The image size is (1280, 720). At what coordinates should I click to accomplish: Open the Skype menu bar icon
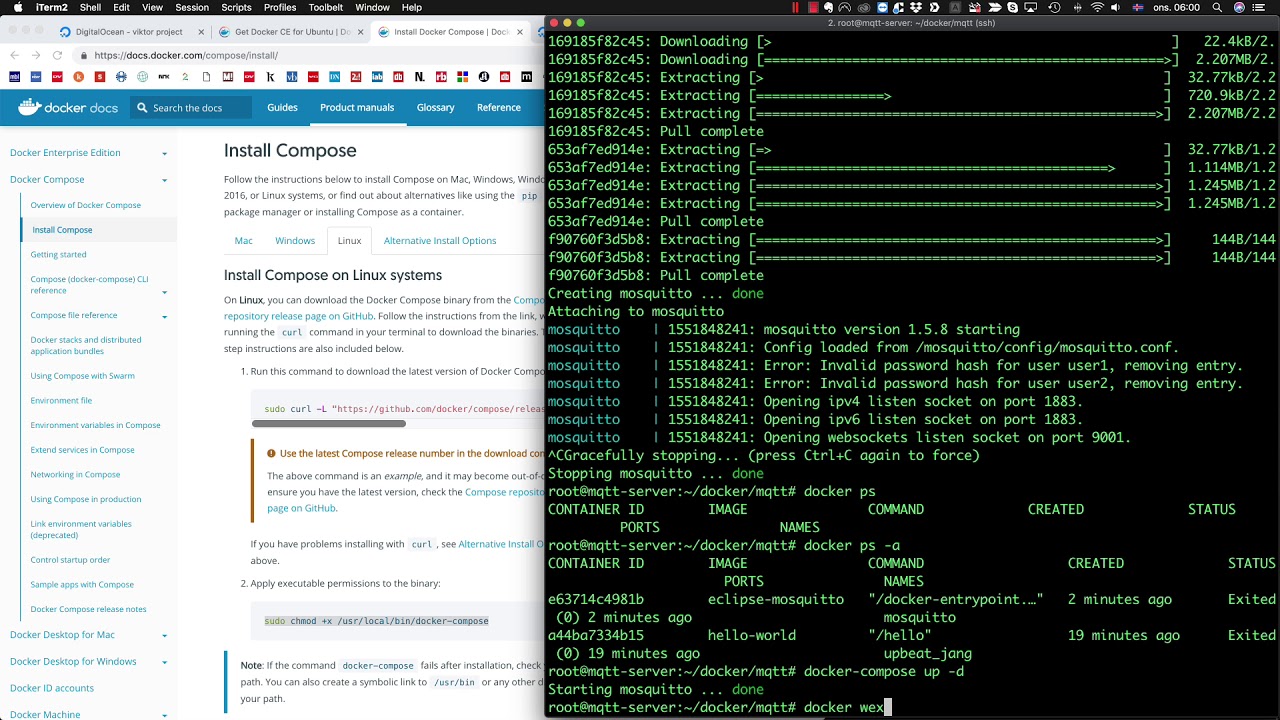click(x=1013, y=7)
